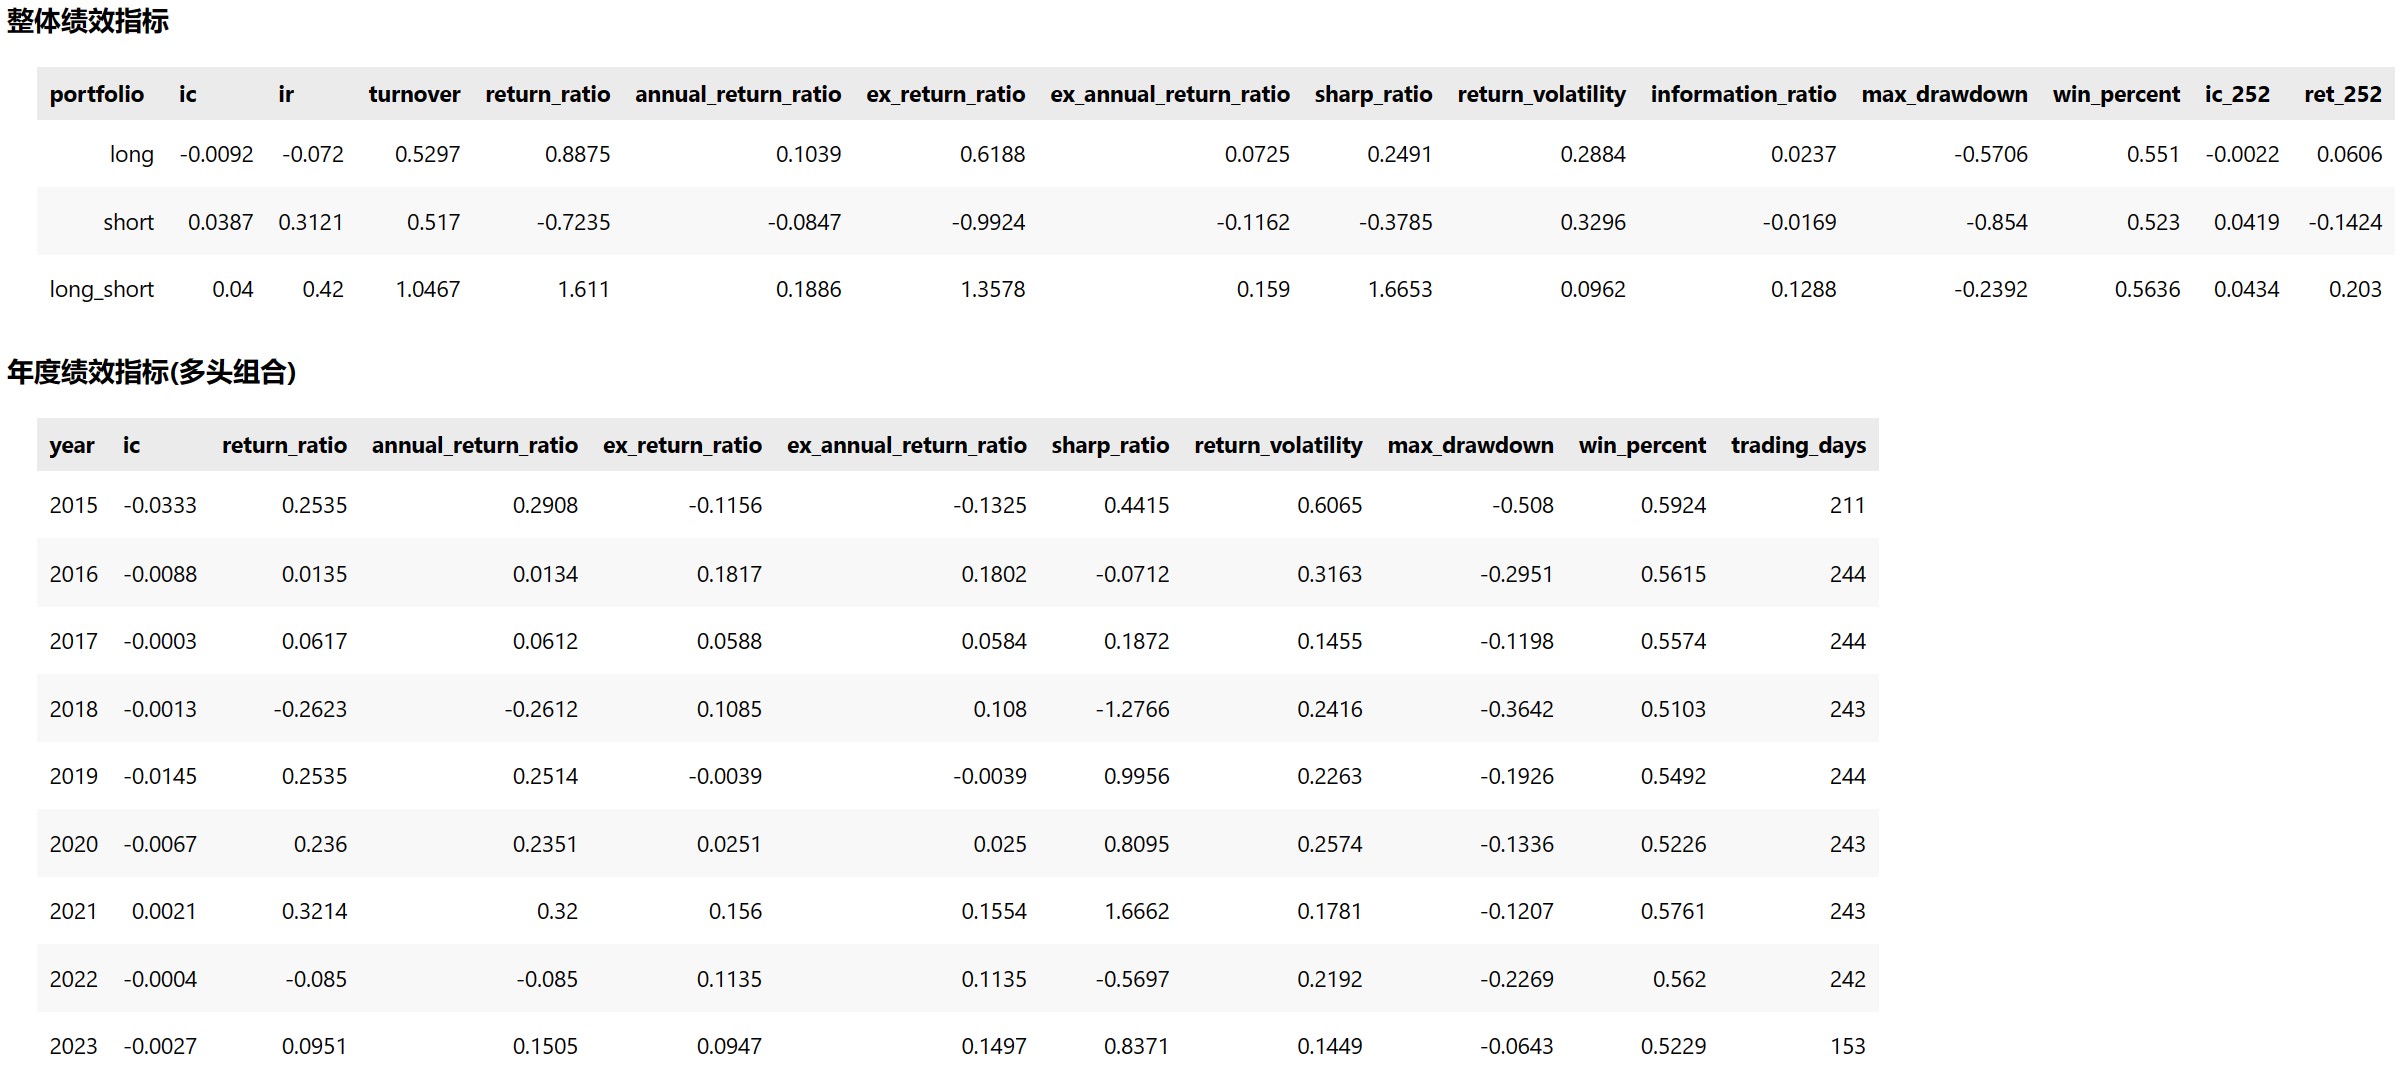This screenshot has width=2404, height=1076.
Task: Click the 2023 year cell
Action: (74, 1046)
